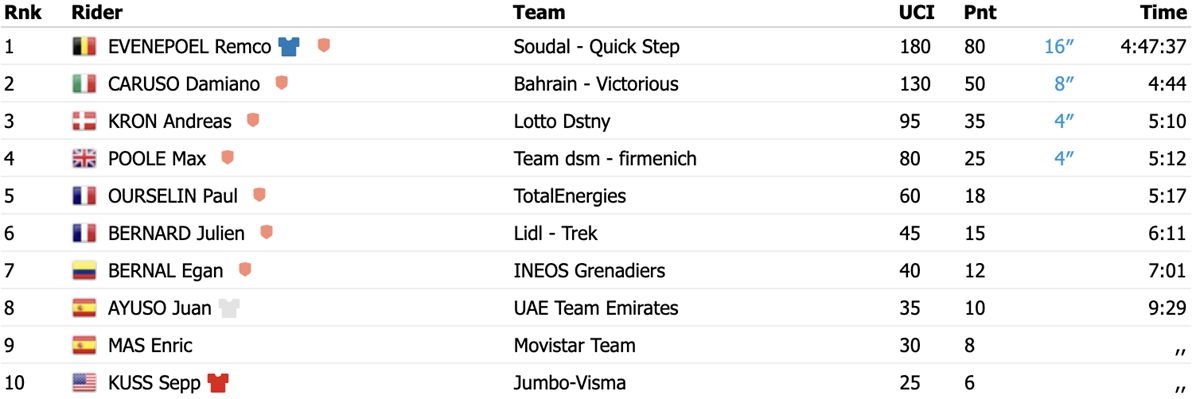Click the Colombian flag beside Bernal
The height and width of the screenshot is (399, 1200).
pyautogui.click(x=84, y=271)
